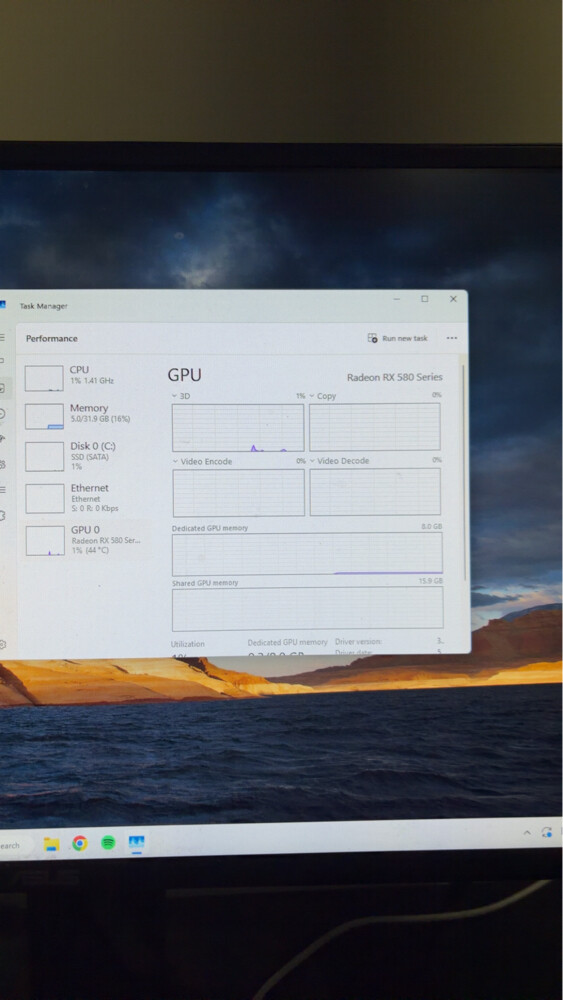Viewport: 563px width, 1000px height.
Task: Click the "Radeon RX 580 Series" text
Action: pos(395,377)
